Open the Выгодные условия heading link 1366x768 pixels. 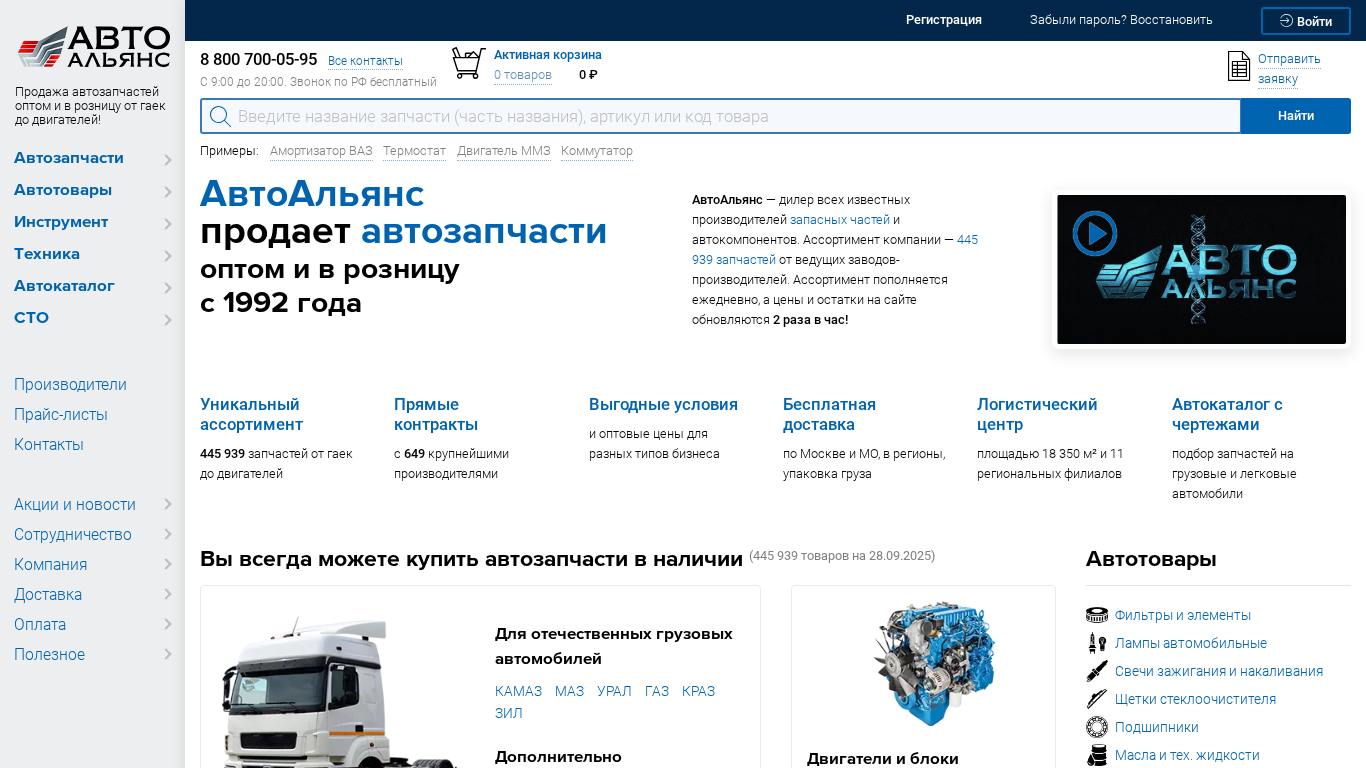point(663,405)
